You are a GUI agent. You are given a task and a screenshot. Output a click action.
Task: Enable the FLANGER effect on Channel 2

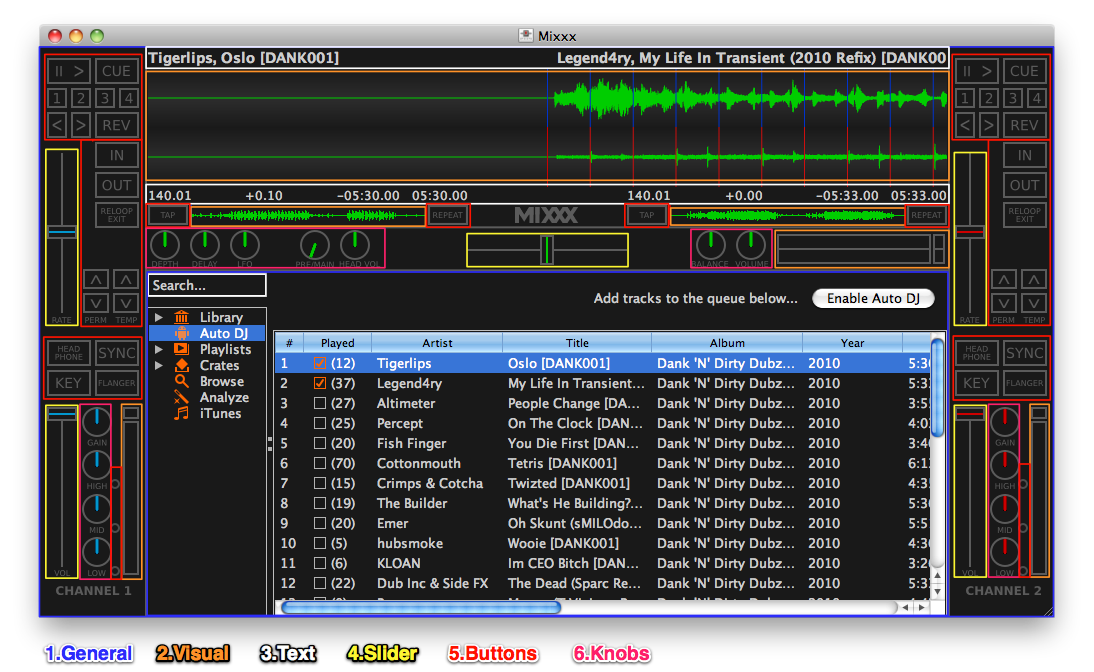1025,383
